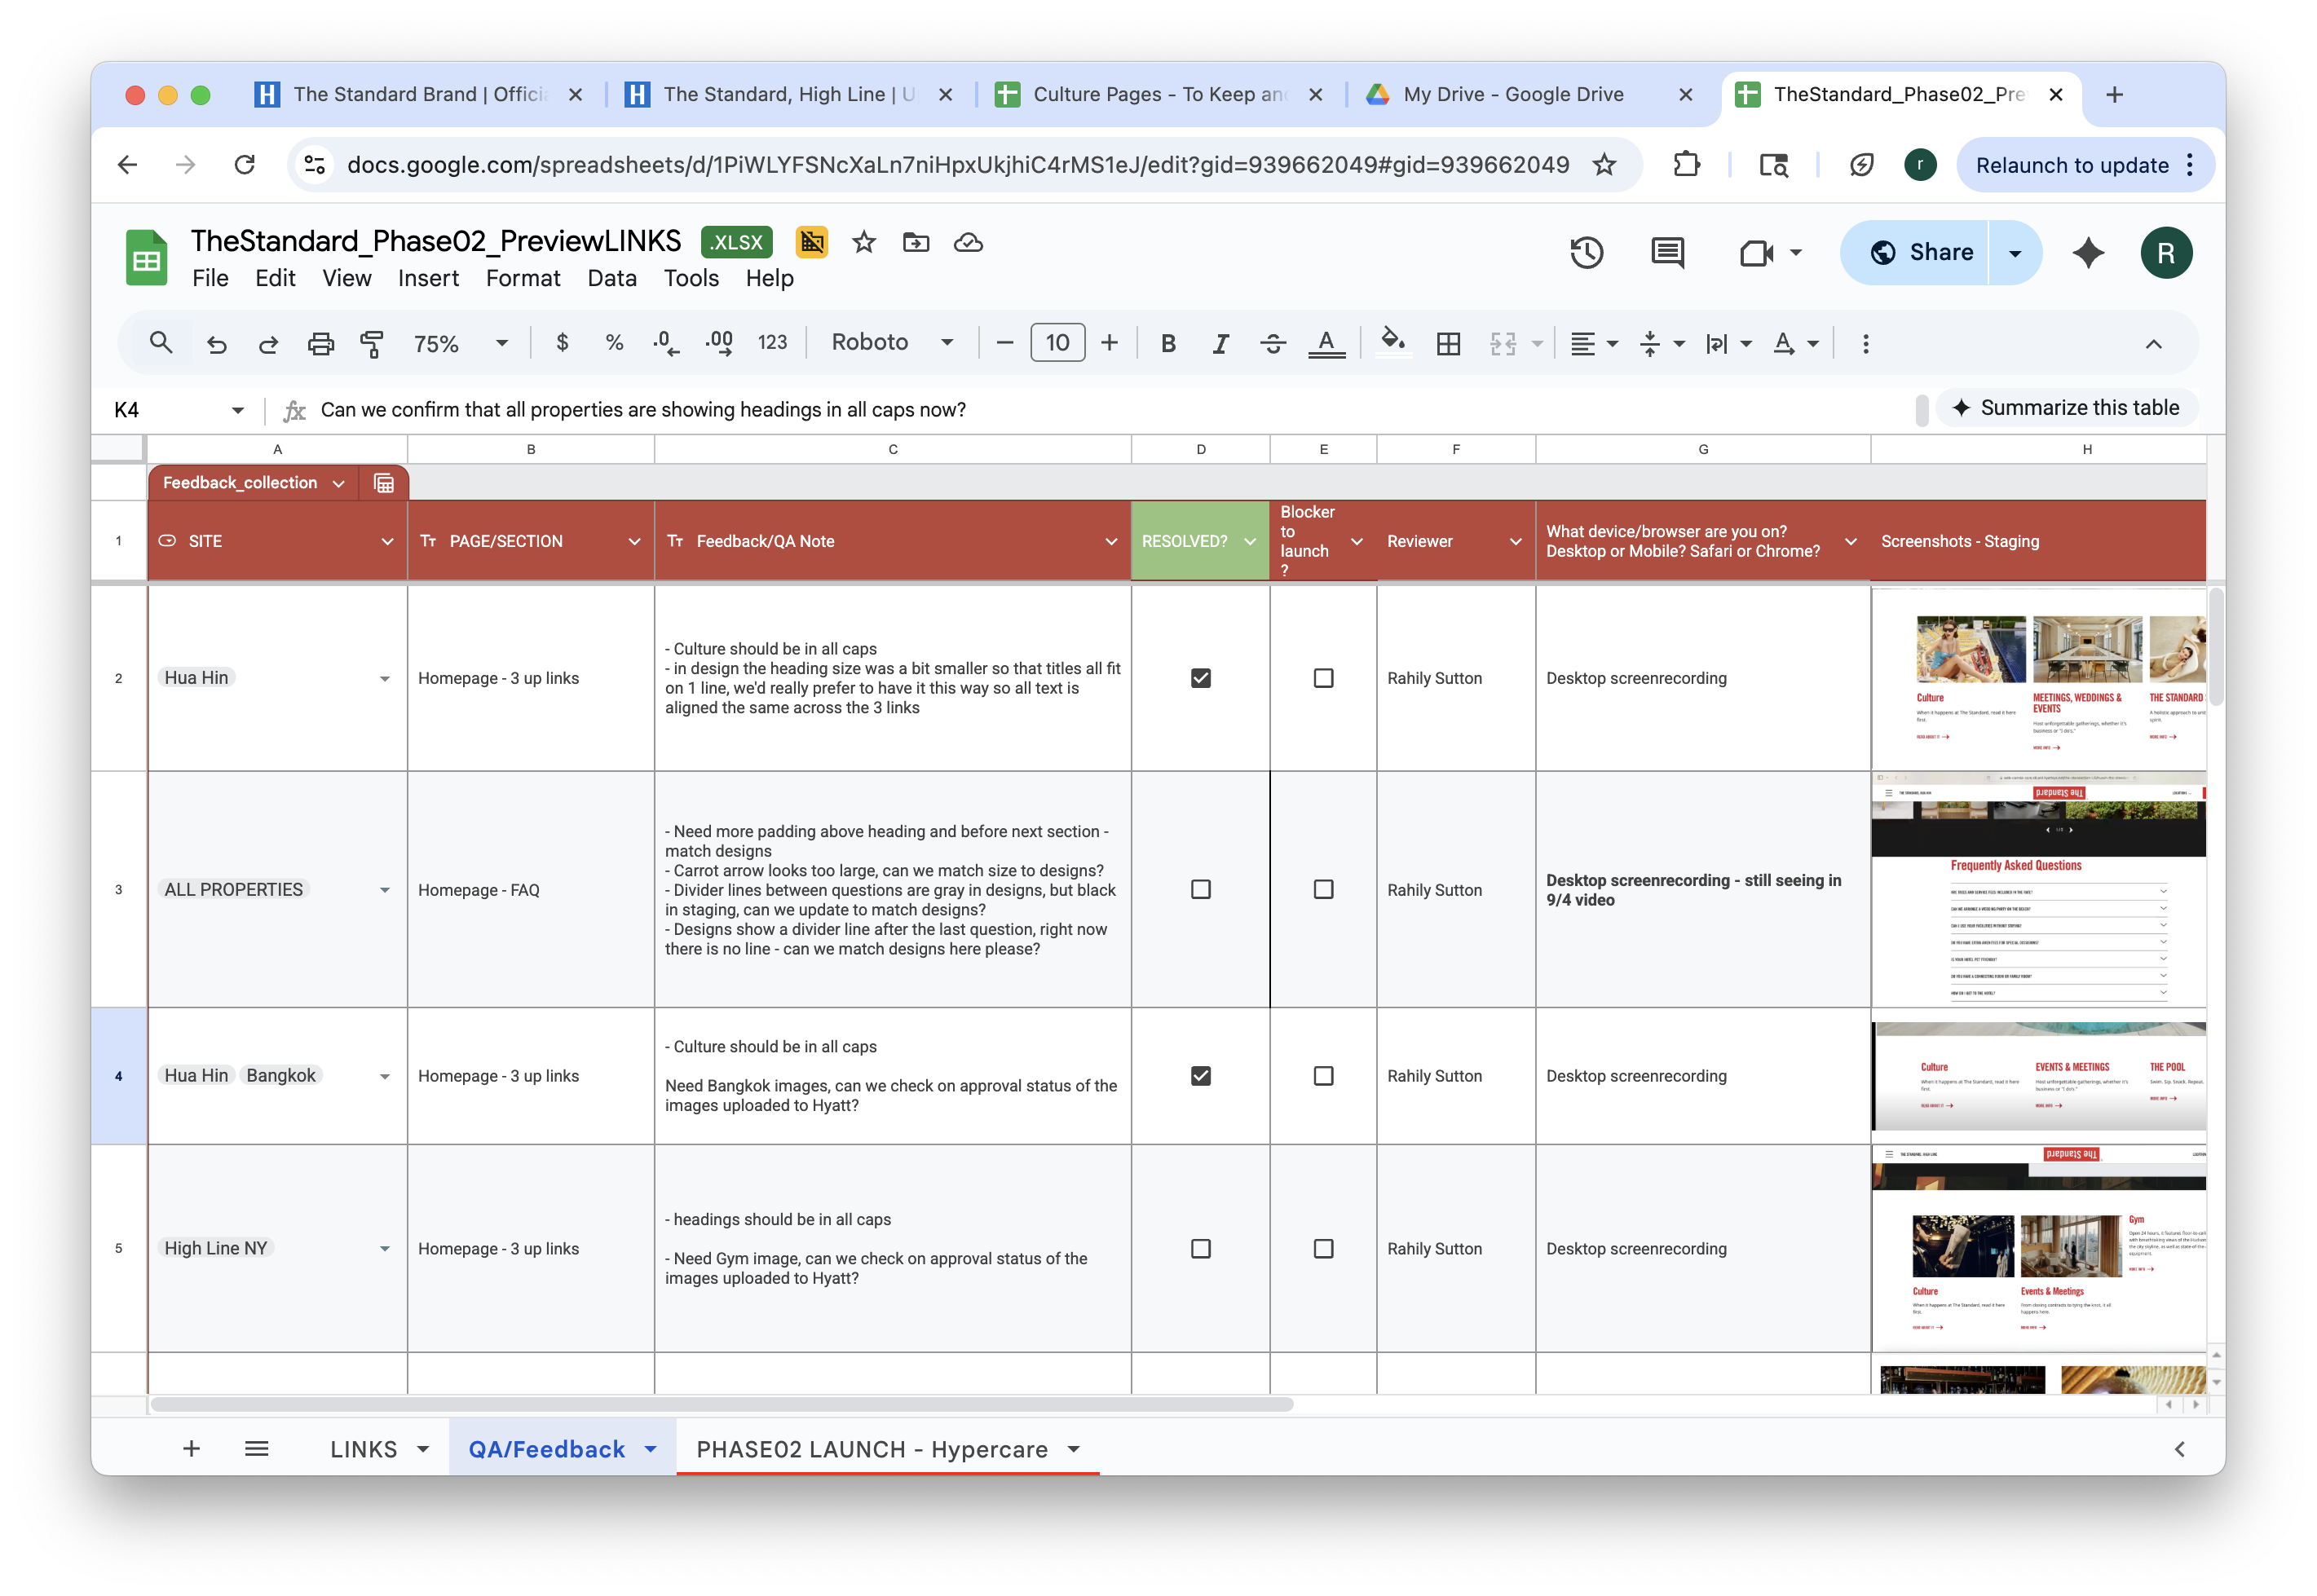Image resolution: width=2317 pixels, height=1596 pixels.
Task: Open the Format menu
Action: pyautogui.click(x=522, y=278)
